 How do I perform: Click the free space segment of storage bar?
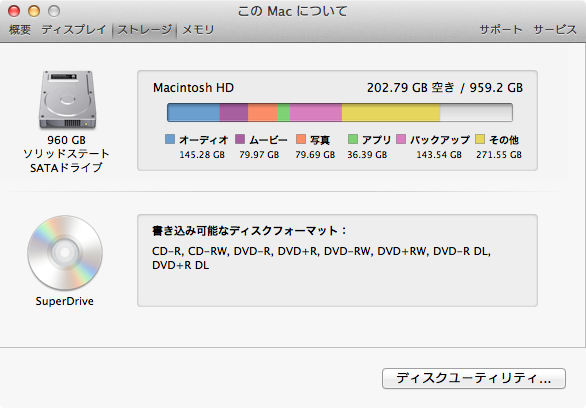(476, 112)
